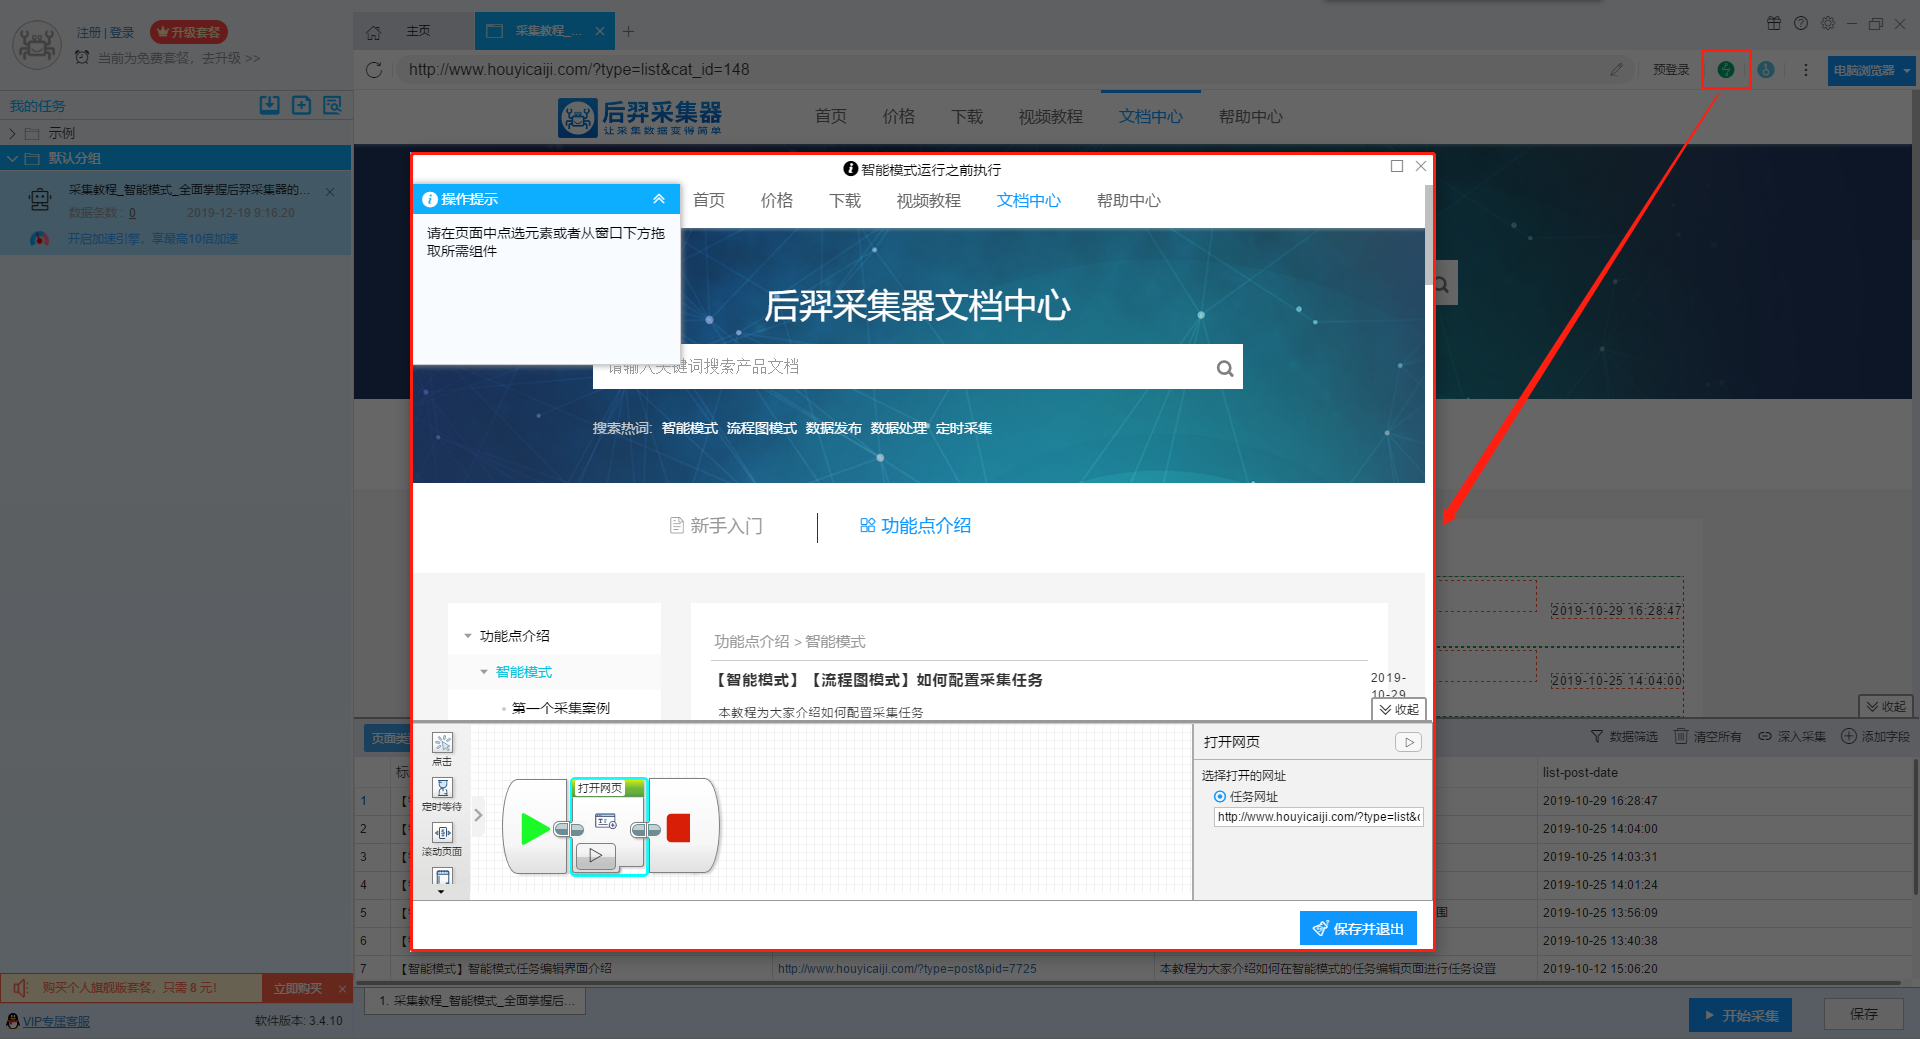Click the crab avatar profile icon
Viewport: 1920px width, 1039px height.
tap(37, 44)
